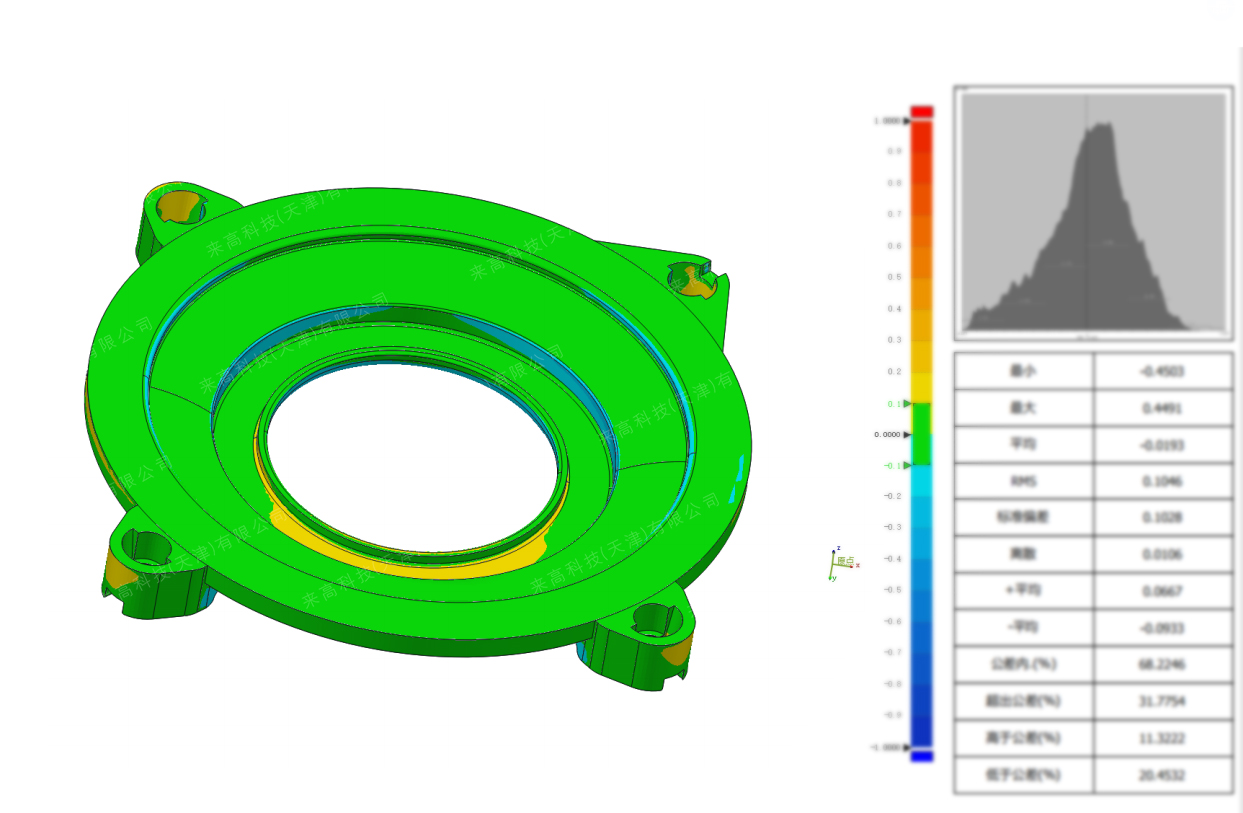Viewport: 1243px width, 813px height.
Task: Select the red swatch atop the color bar
Action: coord(921,111)
